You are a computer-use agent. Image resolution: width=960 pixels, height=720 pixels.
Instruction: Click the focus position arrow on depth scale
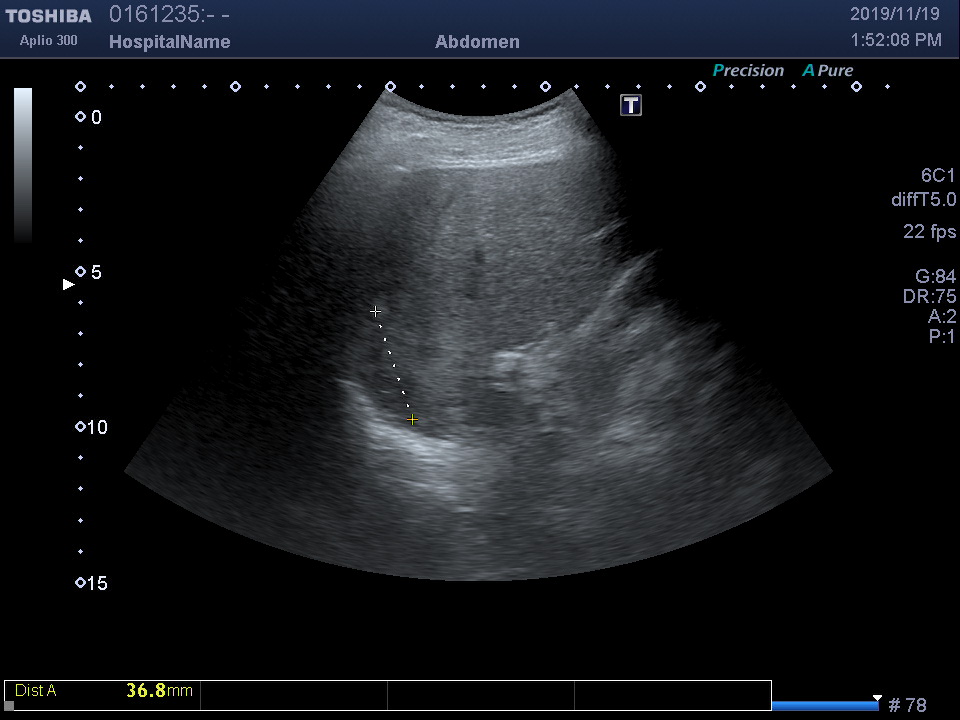(69, 285)
